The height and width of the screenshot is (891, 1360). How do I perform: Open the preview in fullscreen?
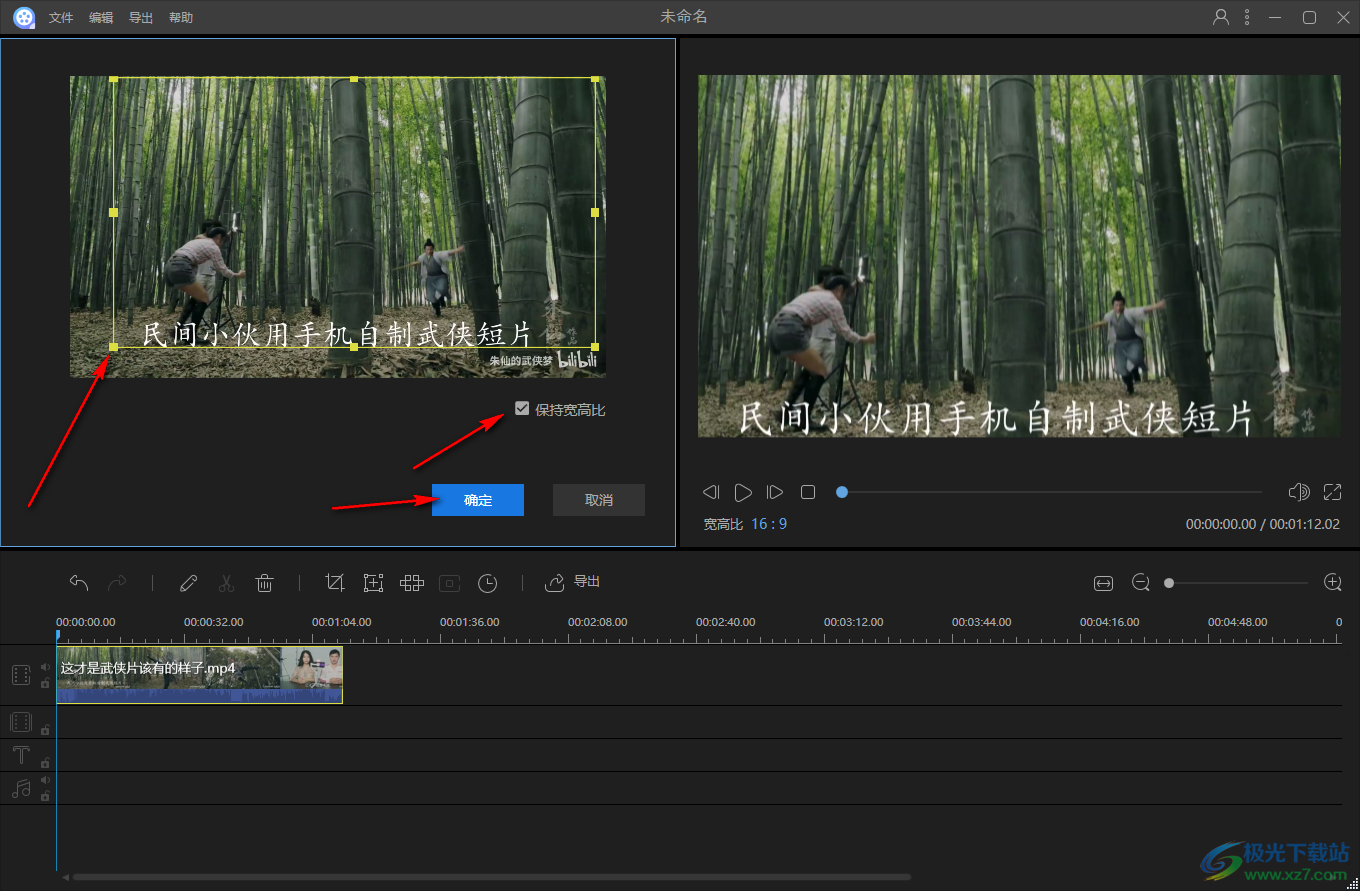[x=1332, y=492]
